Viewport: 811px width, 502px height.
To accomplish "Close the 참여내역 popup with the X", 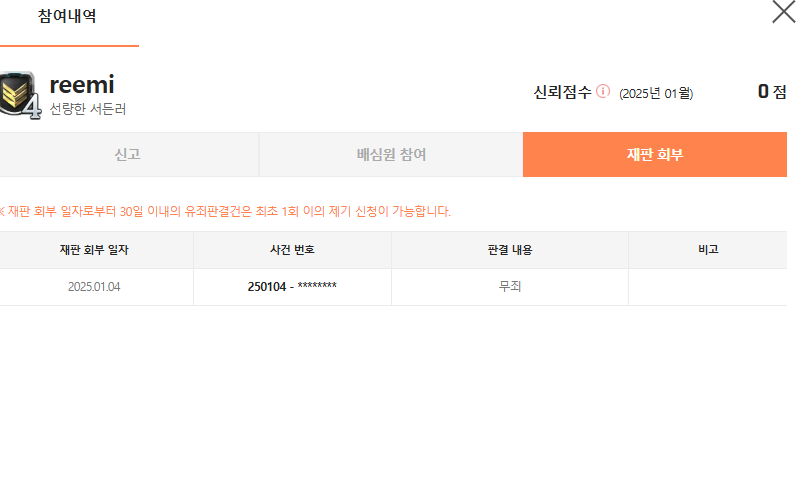I will pos(784,12).
